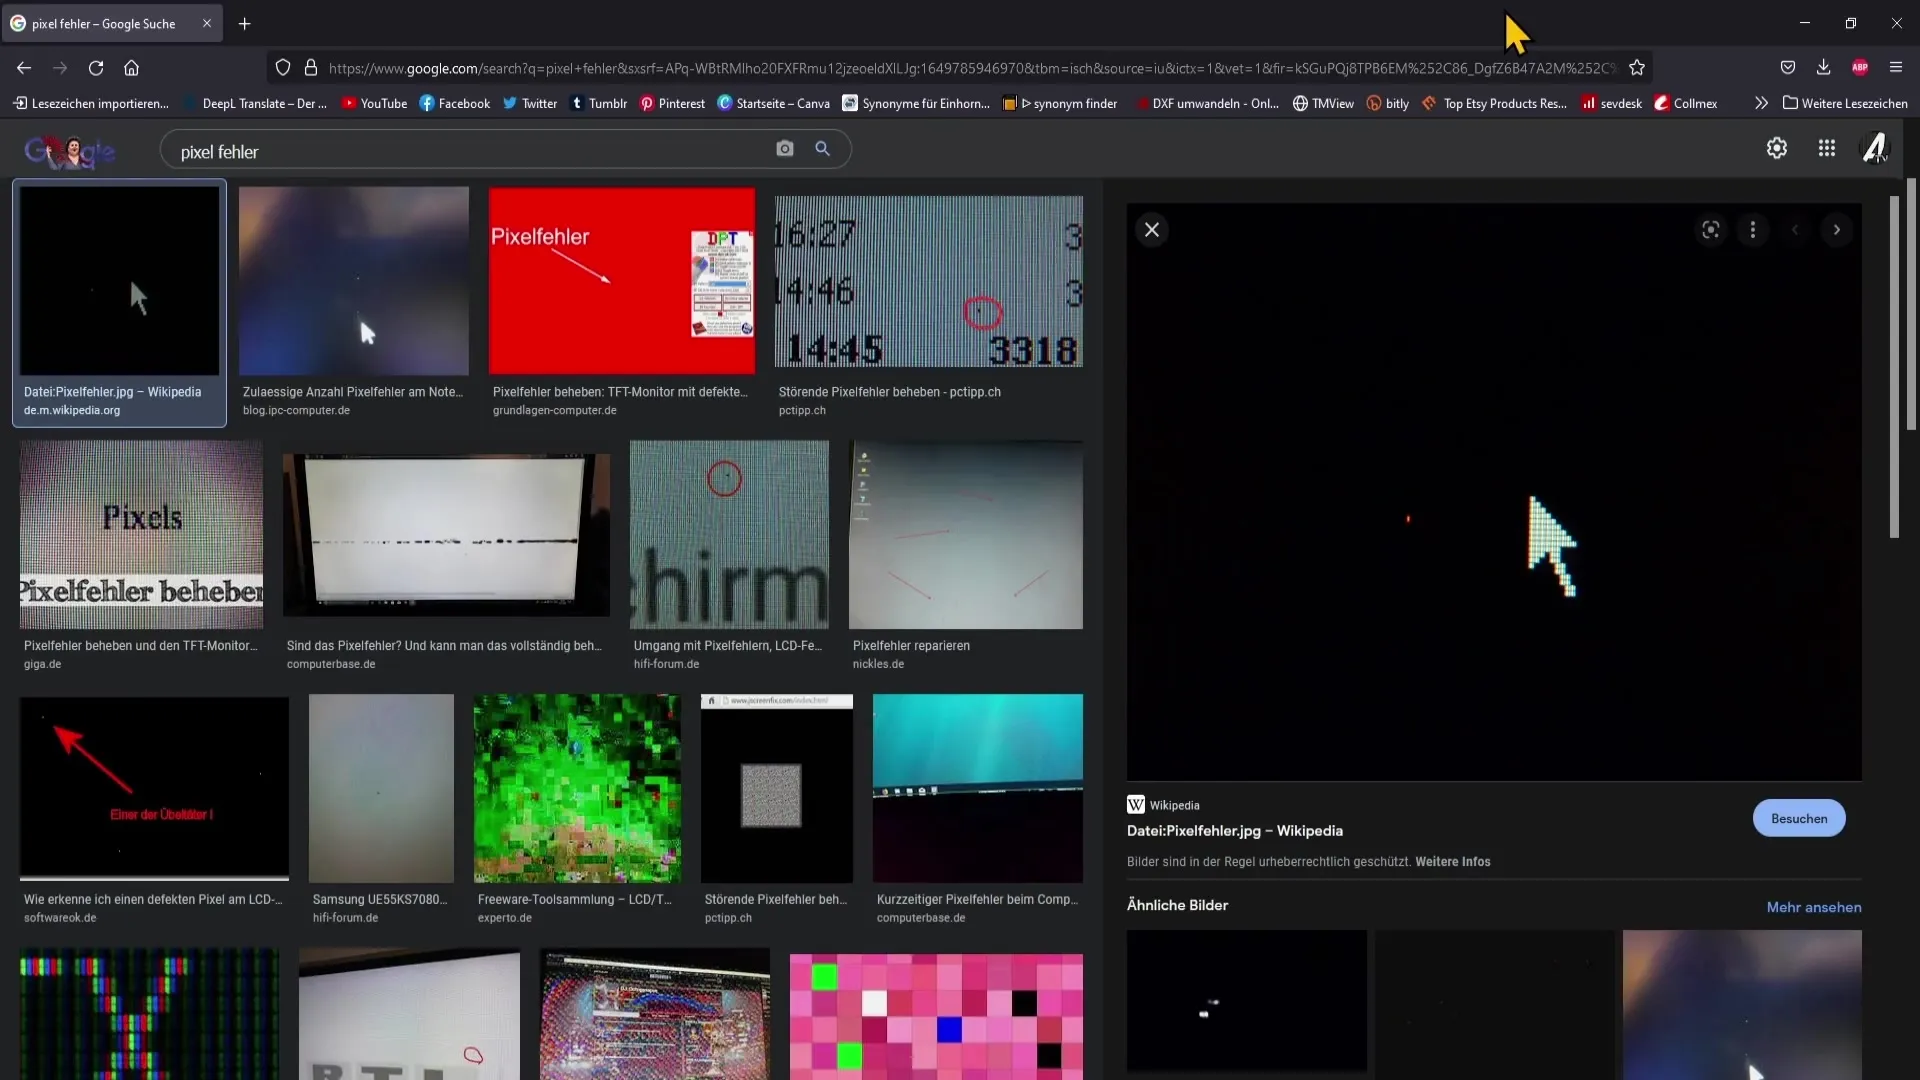Open the Störende Pixelfehler beheben clock thumbnail
The image size is (1920, 1080).
pos(928,281)
